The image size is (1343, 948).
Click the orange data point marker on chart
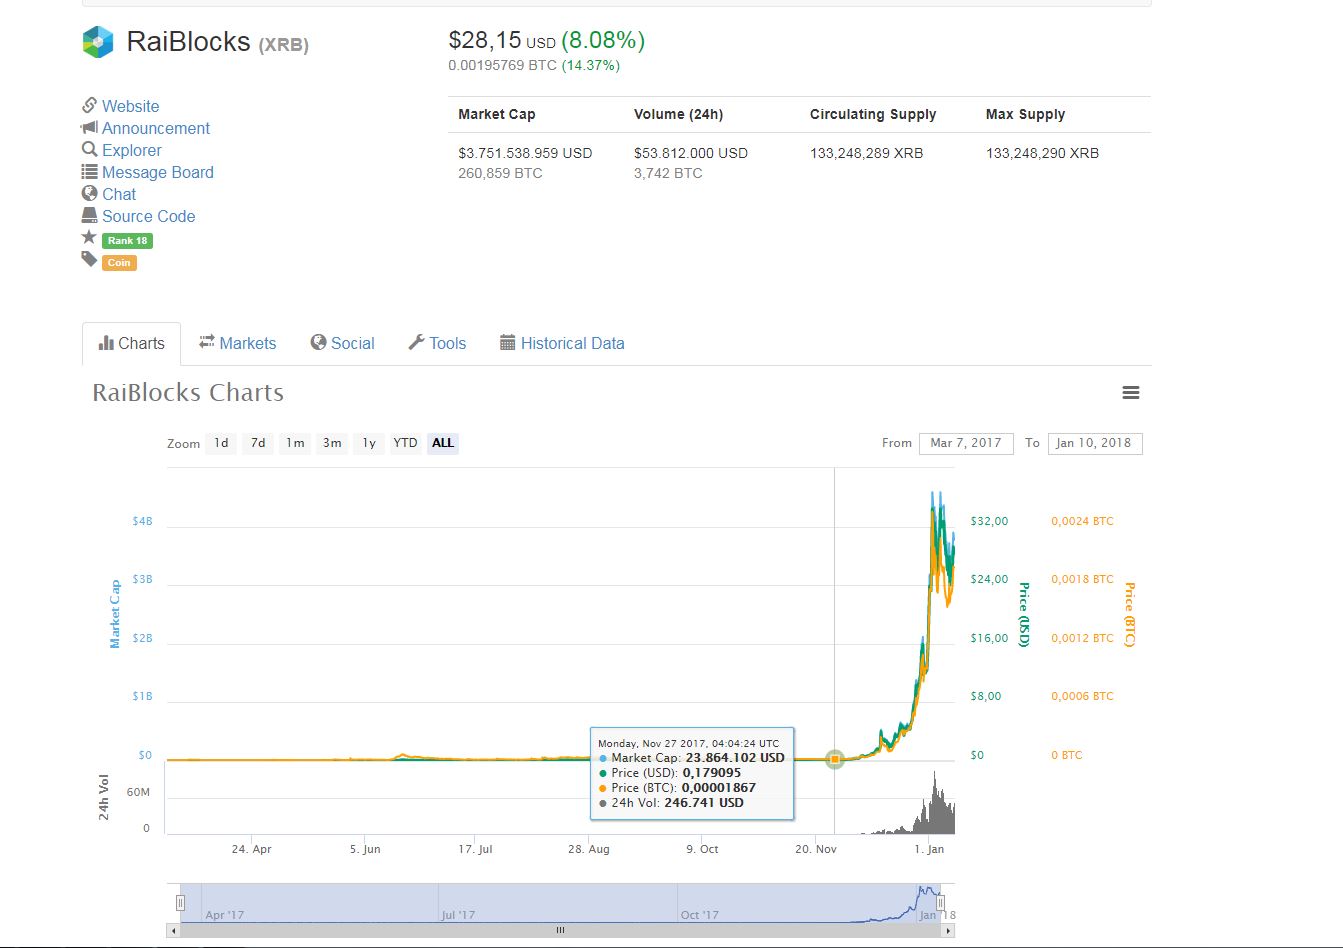click(x=835, y=760)
